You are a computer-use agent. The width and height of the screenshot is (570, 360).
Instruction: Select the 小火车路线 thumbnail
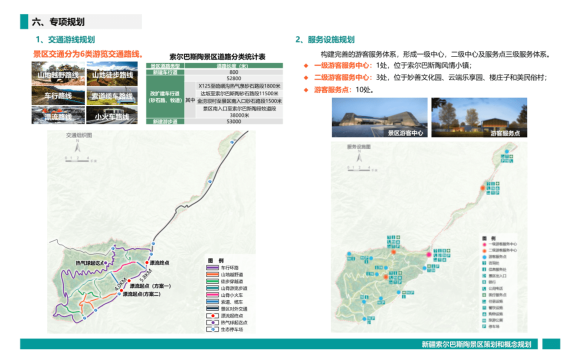pyautogui.click(x=112, y=115)
